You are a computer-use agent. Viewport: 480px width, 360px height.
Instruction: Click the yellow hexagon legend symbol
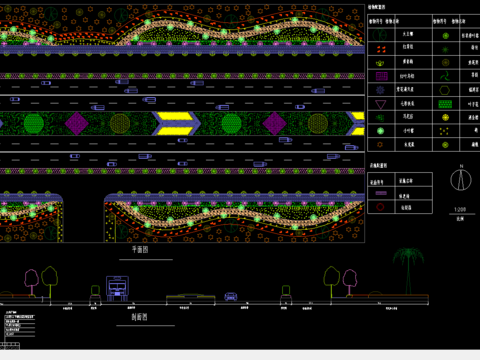(445, 90)
